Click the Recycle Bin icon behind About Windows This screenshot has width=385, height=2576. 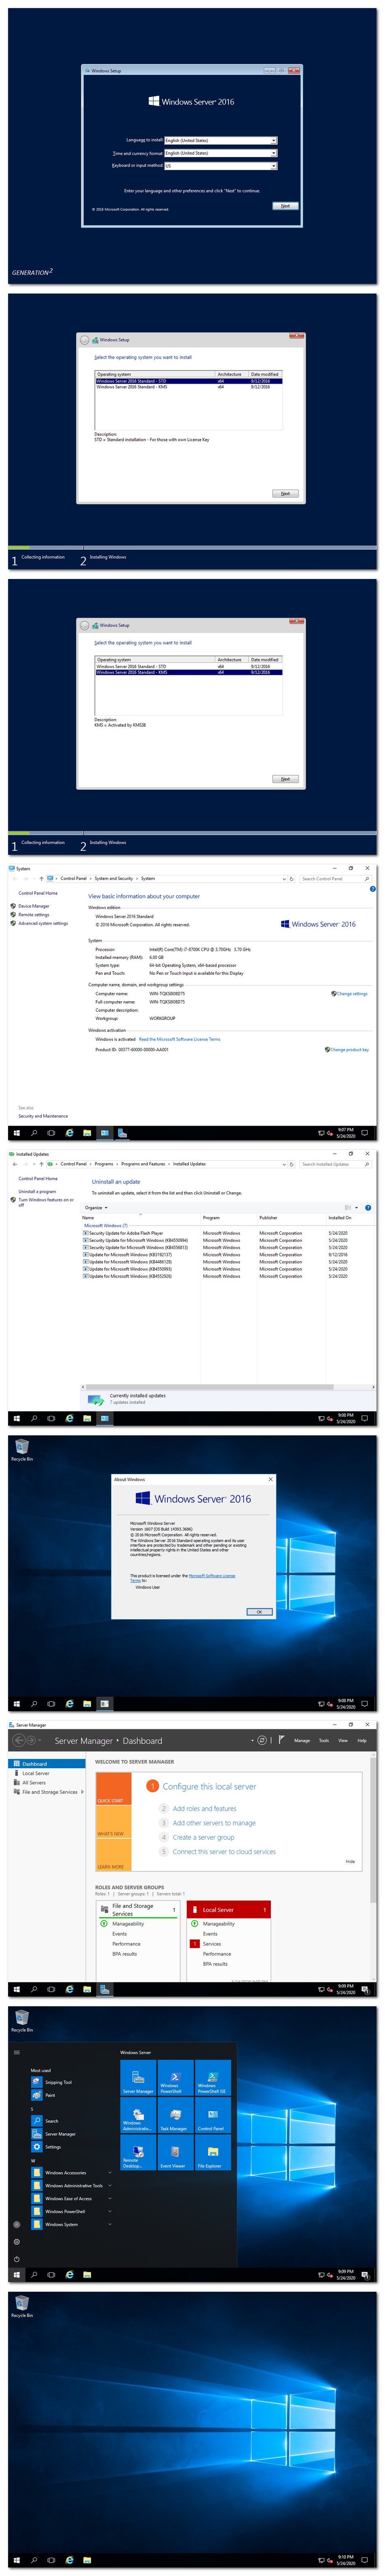pyautogui.click(x=22, y=1449)
